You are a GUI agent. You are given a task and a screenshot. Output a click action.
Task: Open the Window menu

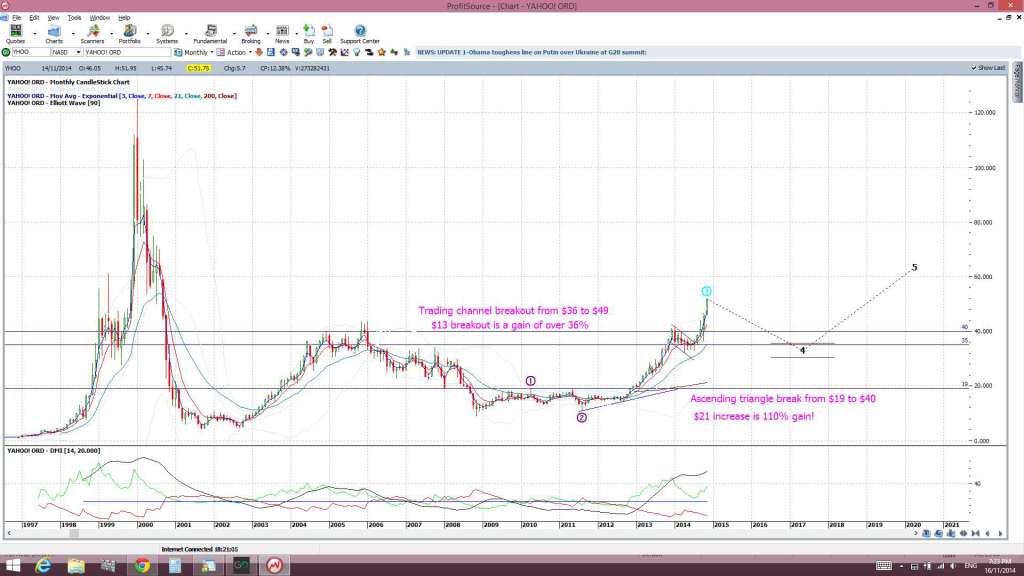[99, 18]
